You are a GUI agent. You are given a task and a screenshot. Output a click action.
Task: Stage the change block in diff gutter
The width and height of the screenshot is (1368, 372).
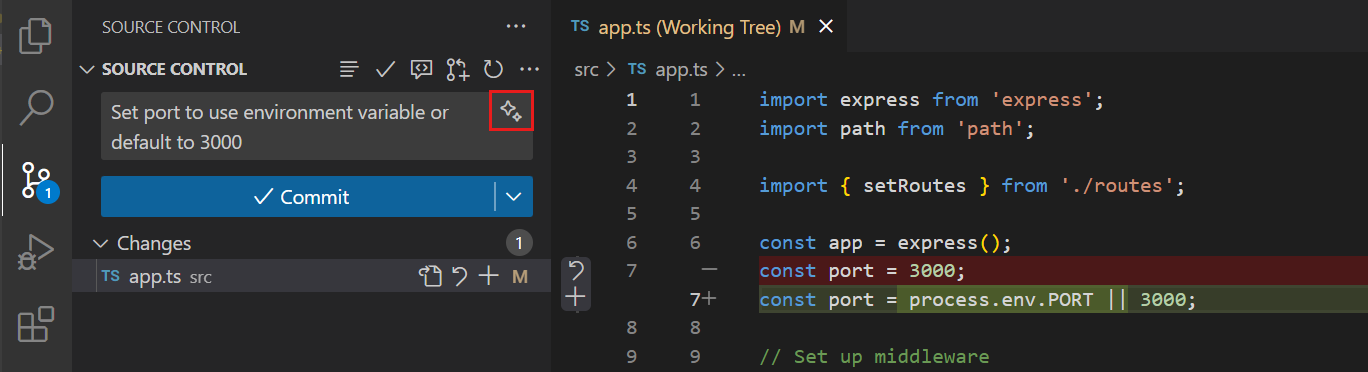(575, 297)
